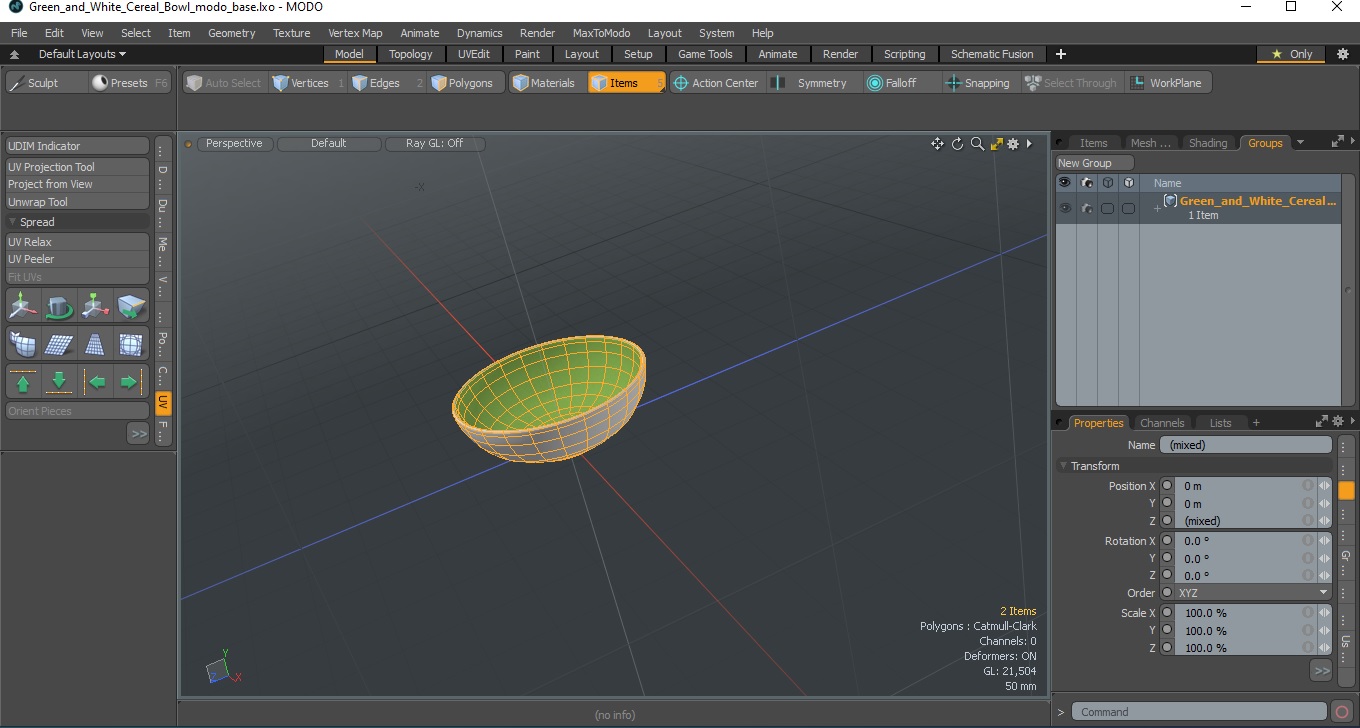Expand more properties with >> button
Viewport: 1360px width, 728px height.
[1321, 671]
